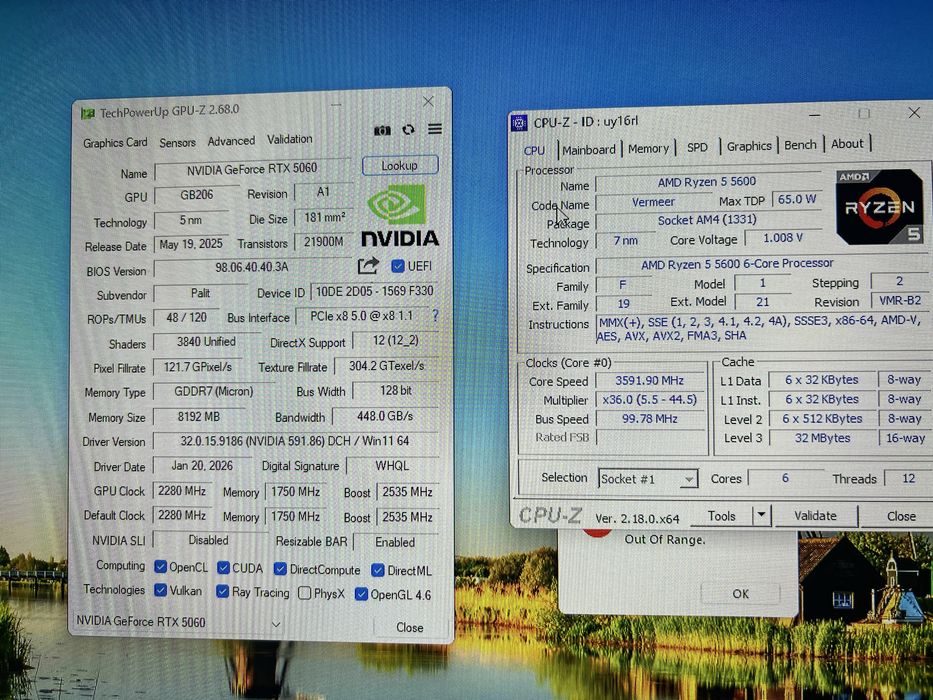Click the Core Speed value 3591.90 MHz

649,380
